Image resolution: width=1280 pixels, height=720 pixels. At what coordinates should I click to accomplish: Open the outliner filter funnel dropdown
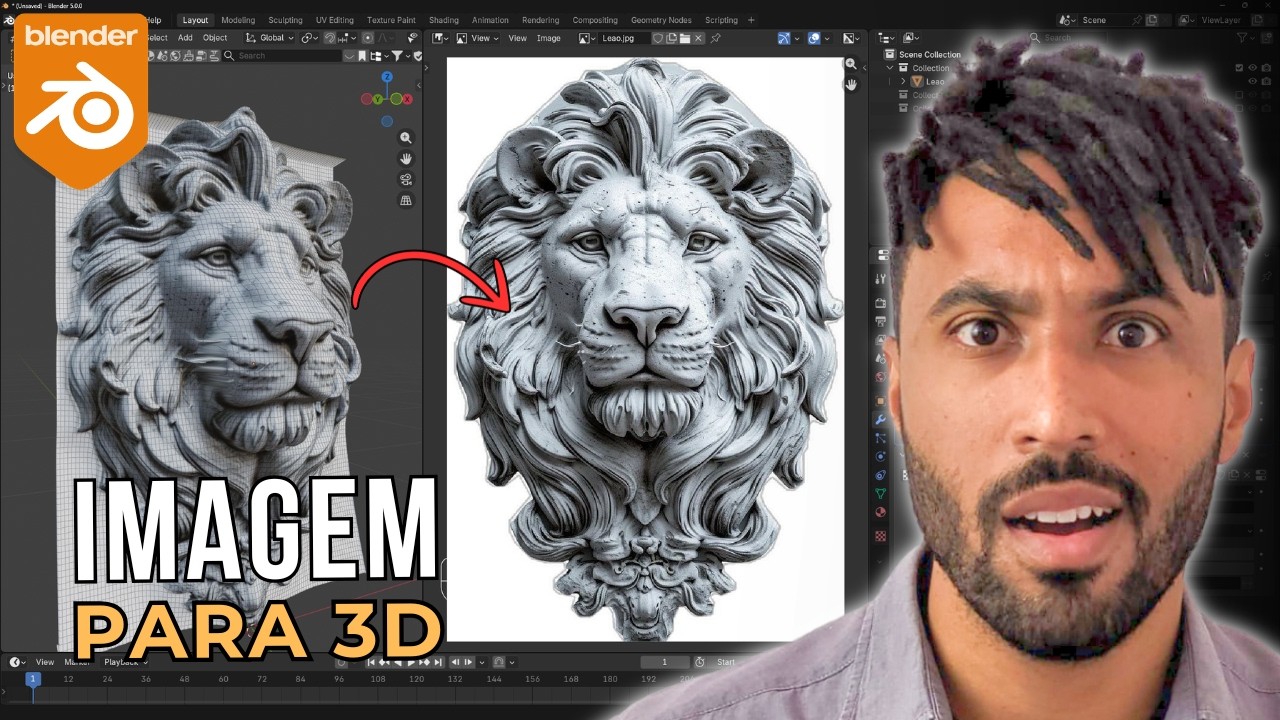(x=1244, y=38)
